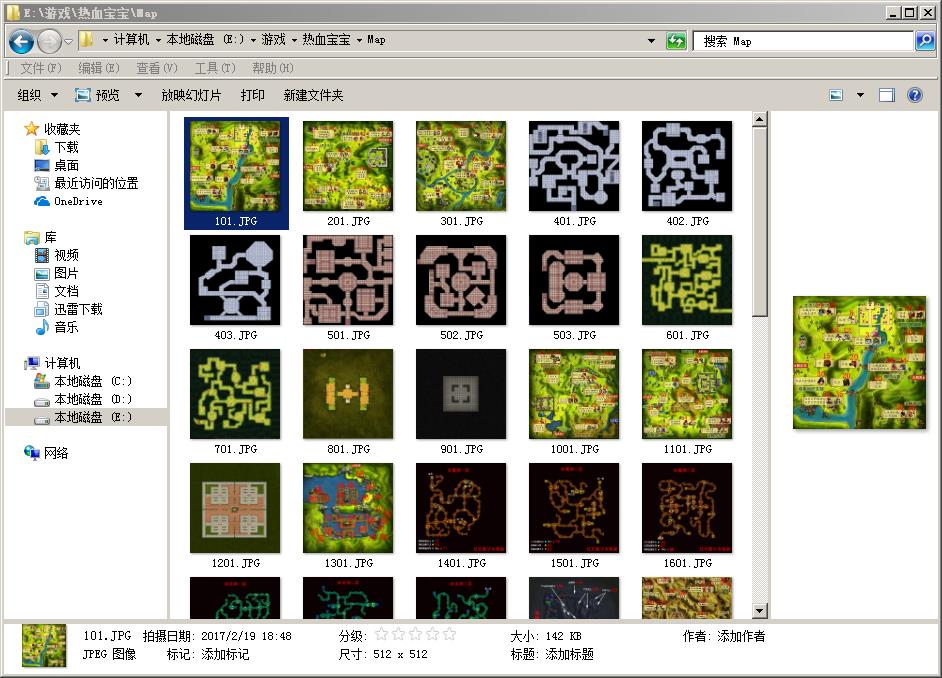942x678 pixels.
Task: Select the 1501.JPG thumbnail
Action: pyautogui.click(x=574, y=508)
